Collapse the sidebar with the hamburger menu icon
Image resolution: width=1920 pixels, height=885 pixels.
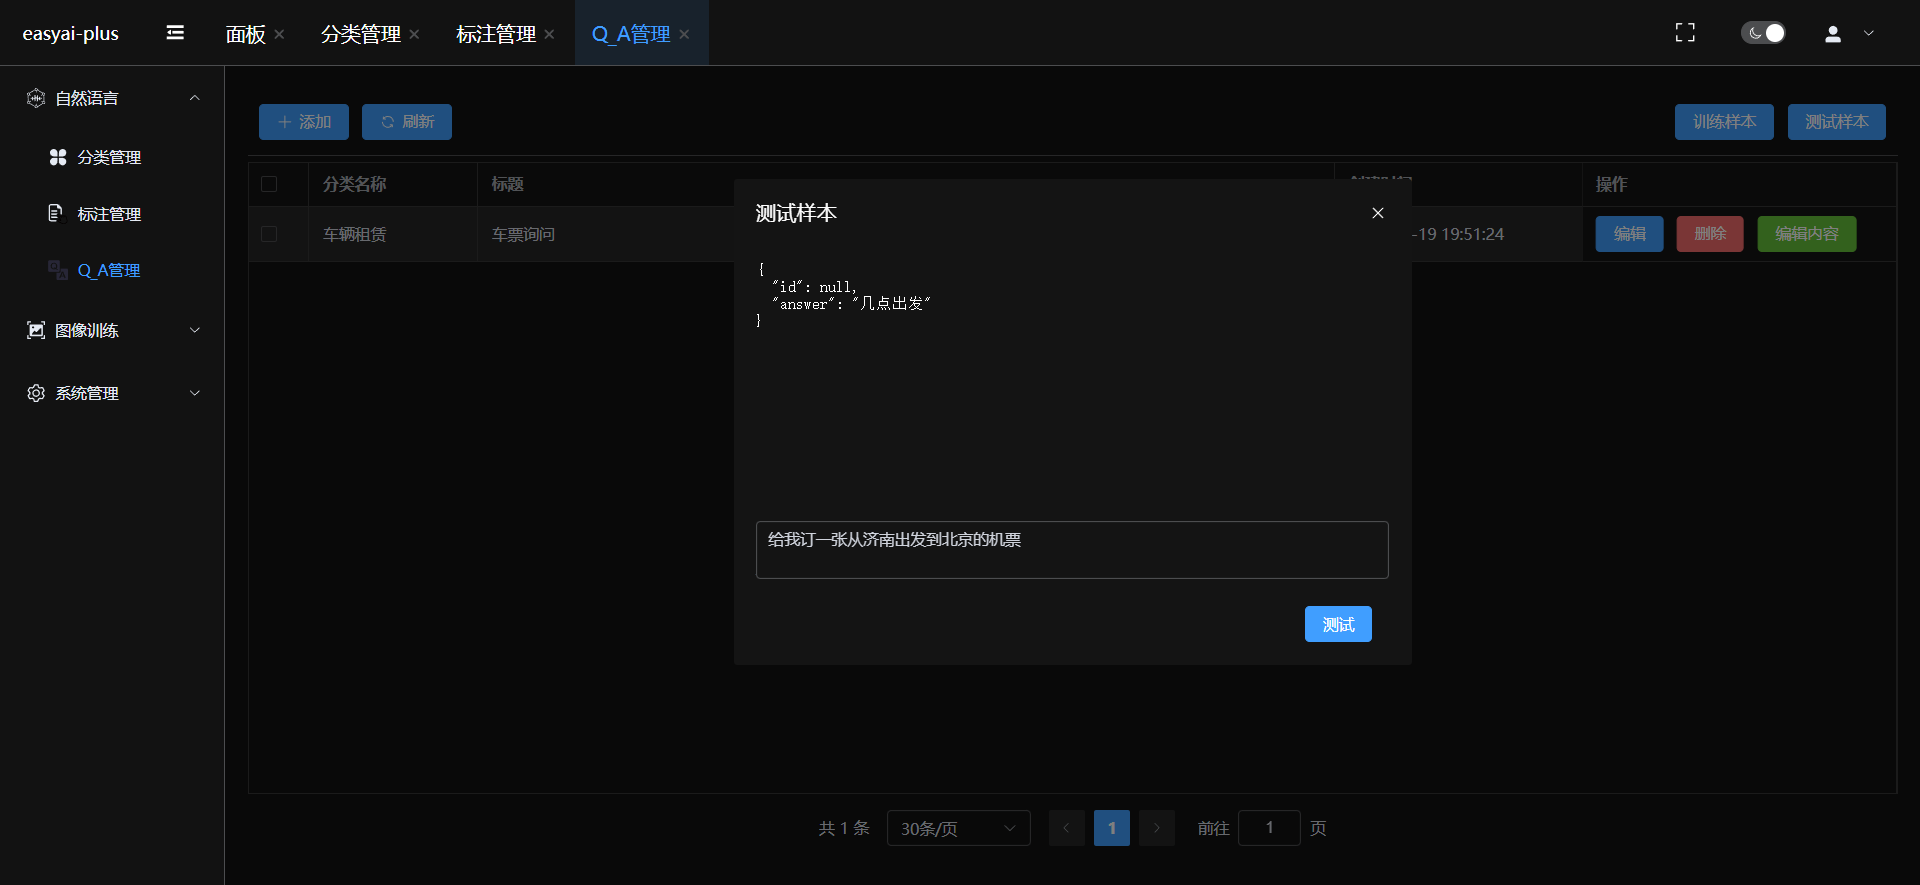pyautogui.click(x=175, y=33)
